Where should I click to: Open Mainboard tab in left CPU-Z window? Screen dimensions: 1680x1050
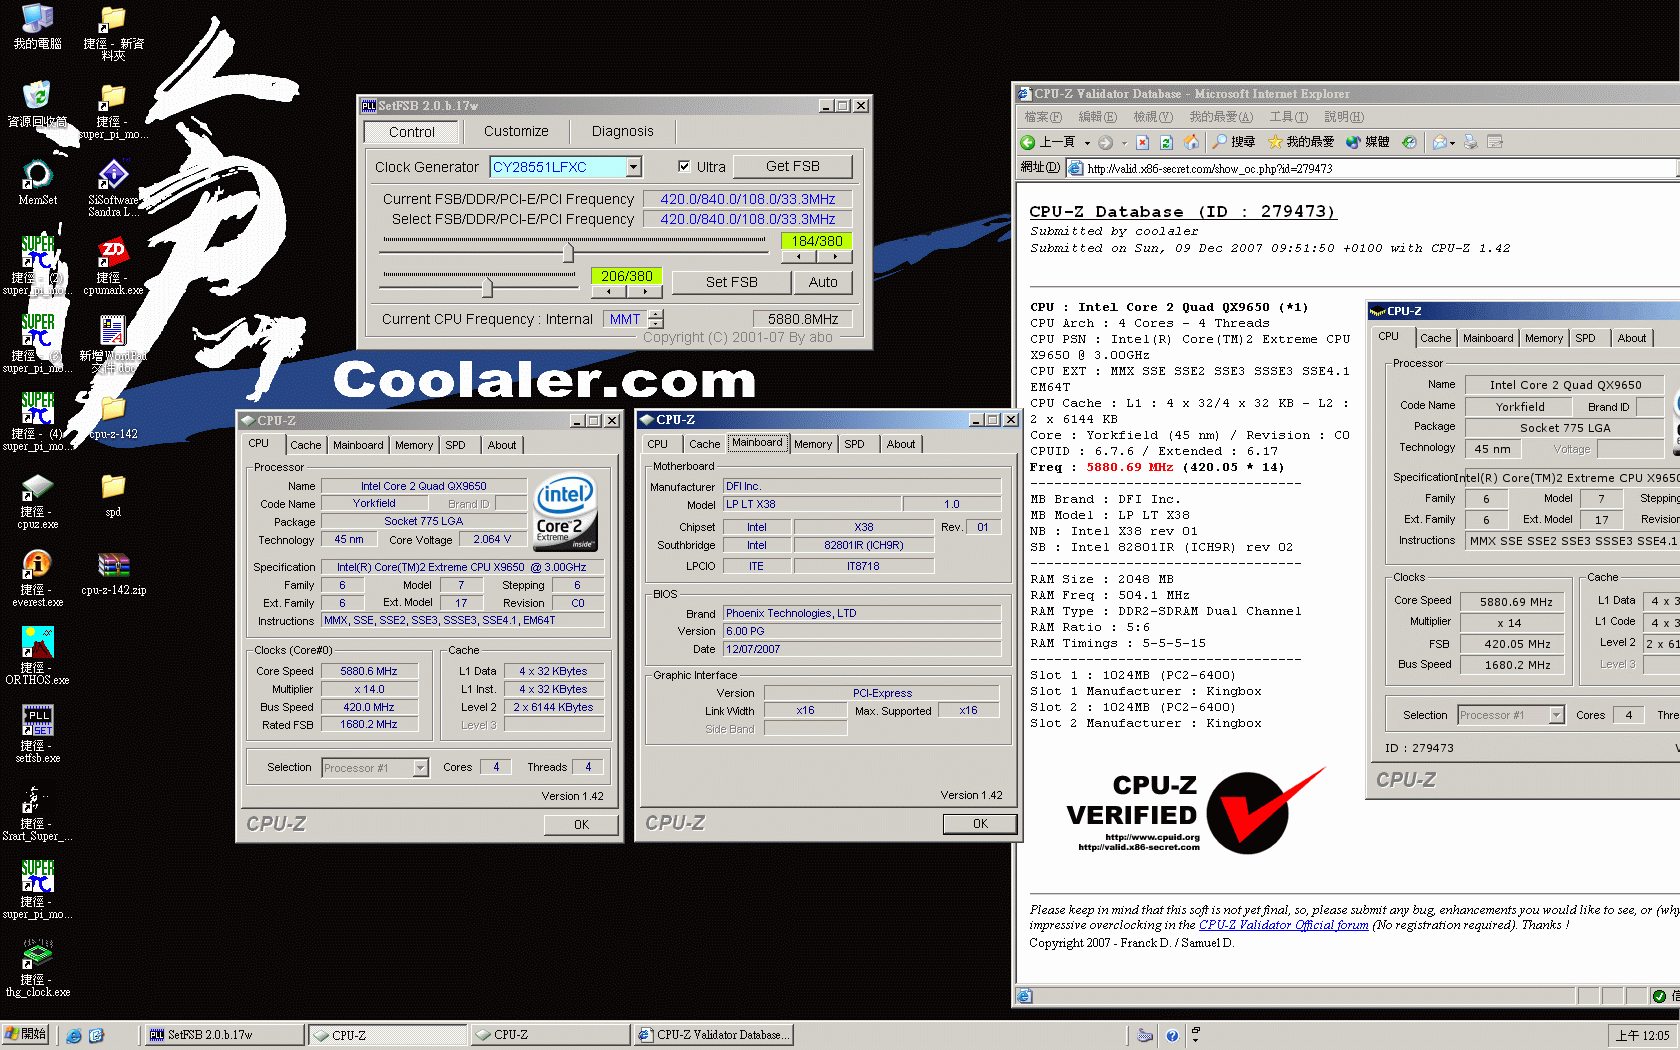pyautogui.click(x=358, y=445)
